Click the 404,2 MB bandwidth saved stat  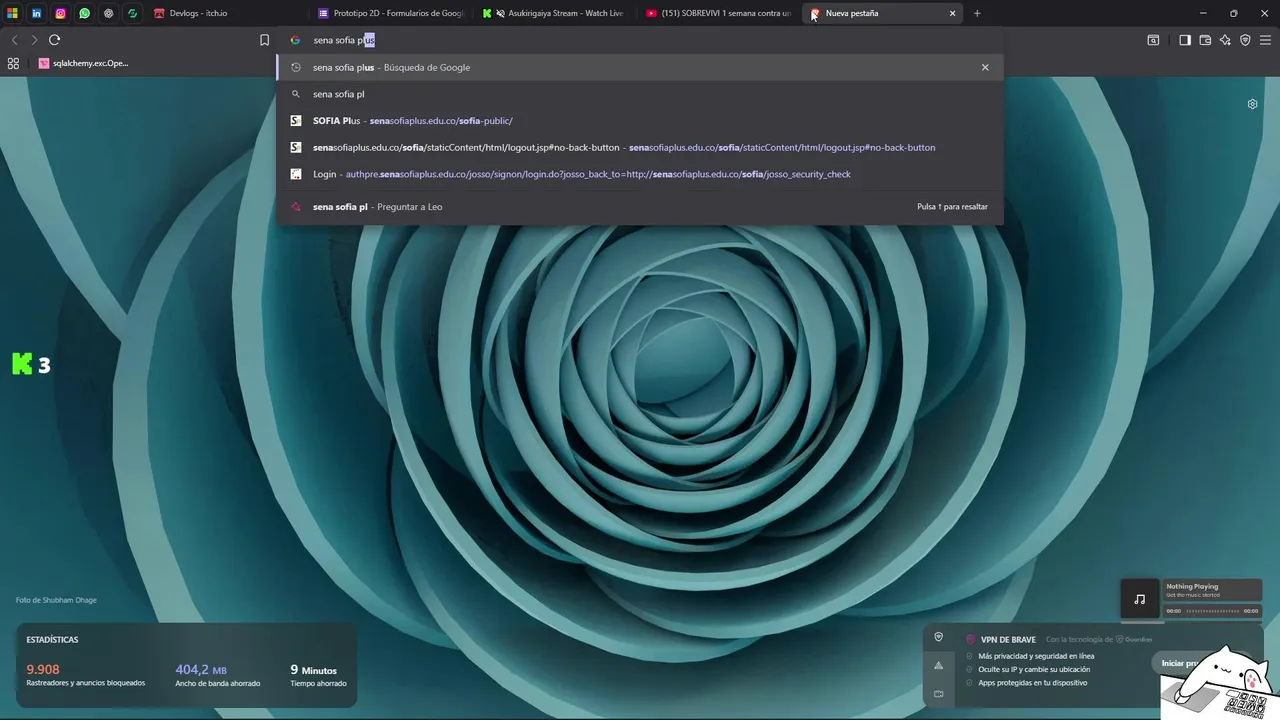point(217,676)
